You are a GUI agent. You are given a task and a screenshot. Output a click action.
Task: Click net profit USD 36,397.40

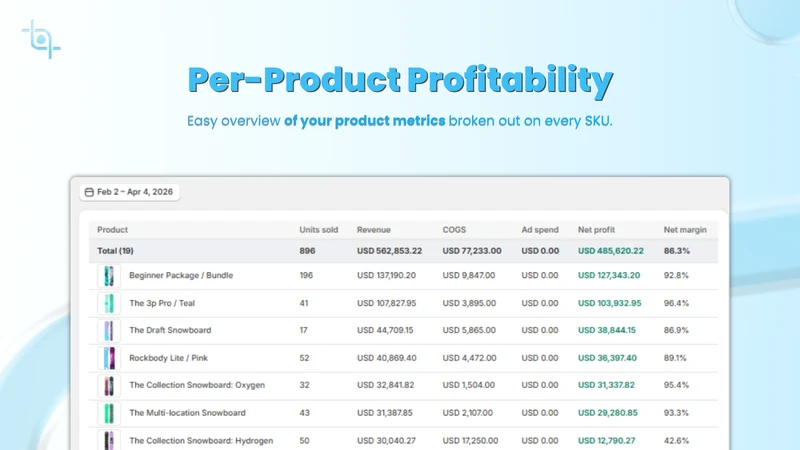607,358
